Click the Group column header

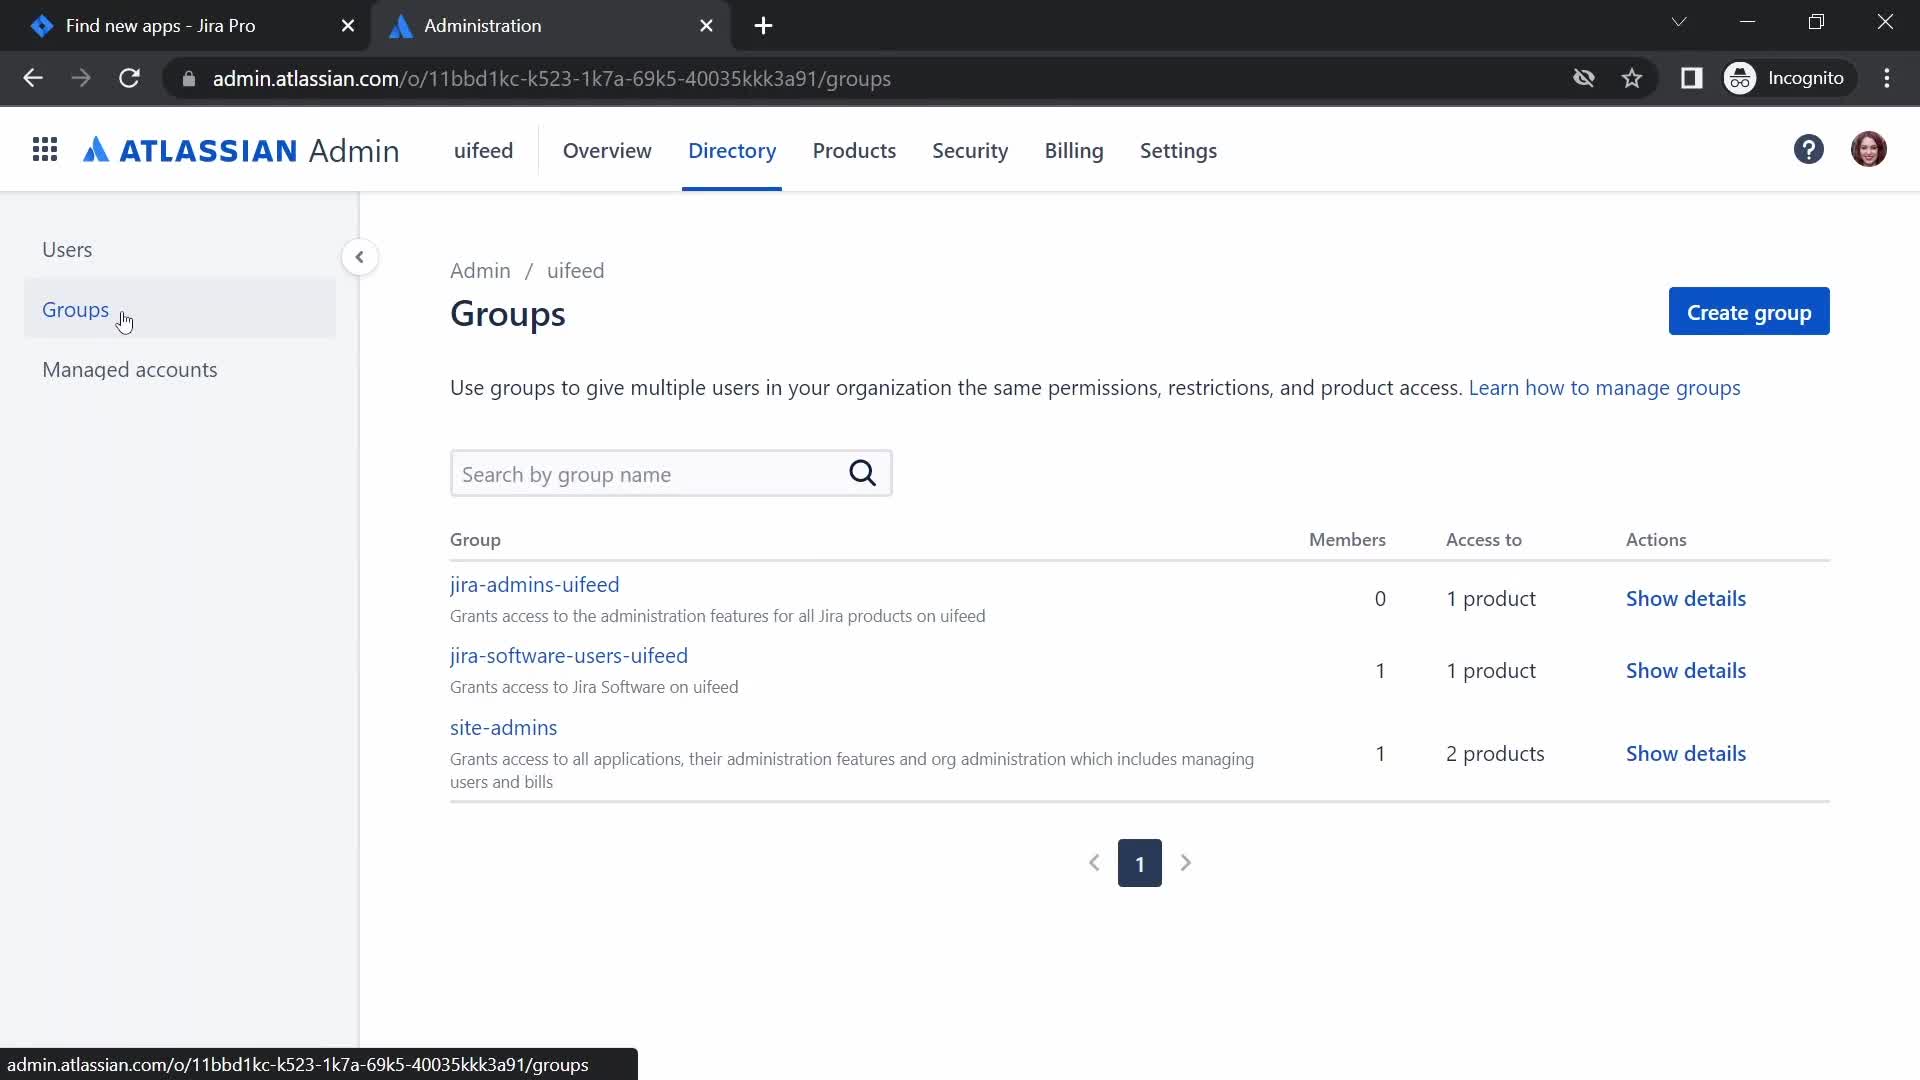click(475, 540)
